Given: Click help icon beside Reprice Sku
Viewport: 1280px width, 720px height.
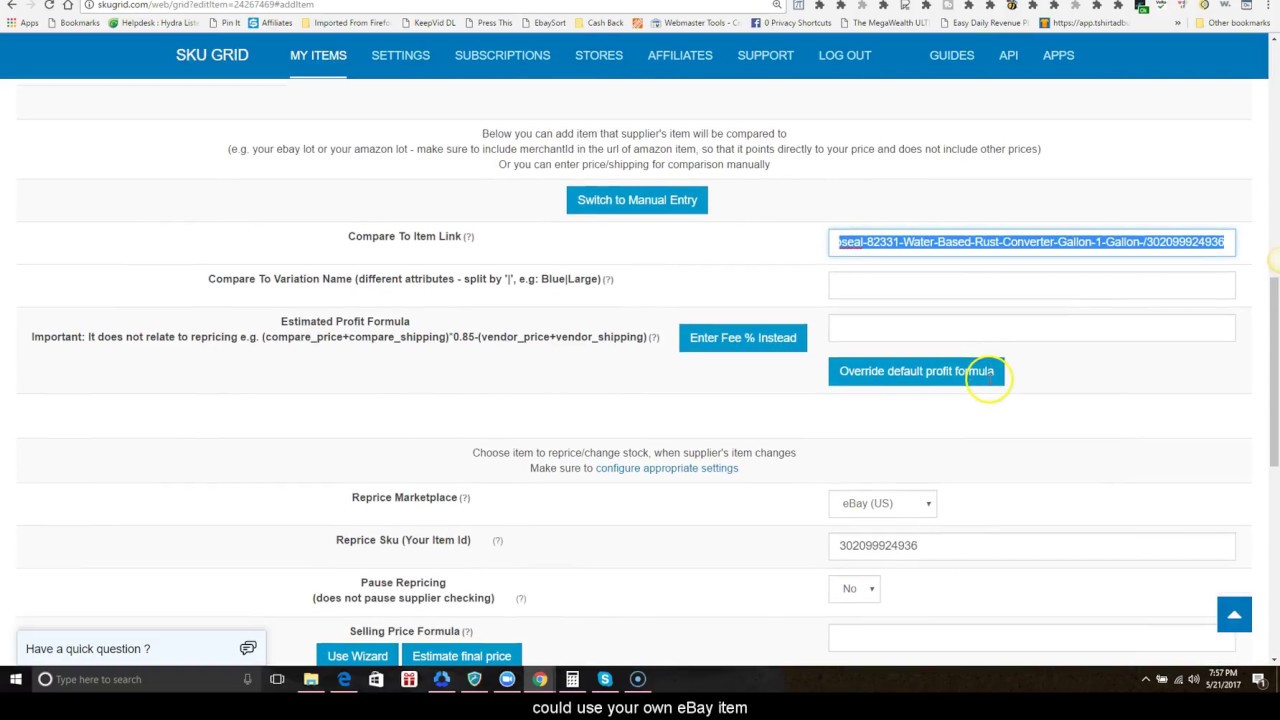Looking at the screenshot, I should [x=497, y=541].
